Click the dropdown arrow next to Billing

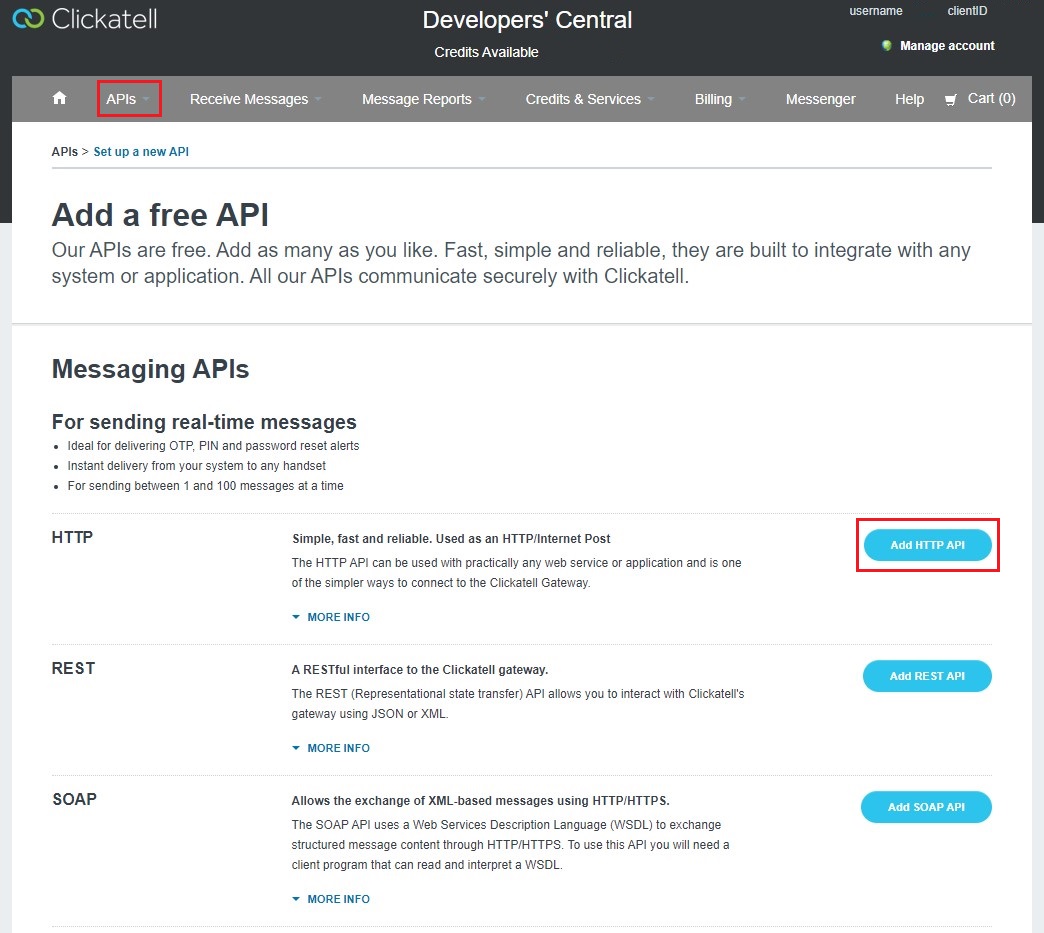pos(742,100)
